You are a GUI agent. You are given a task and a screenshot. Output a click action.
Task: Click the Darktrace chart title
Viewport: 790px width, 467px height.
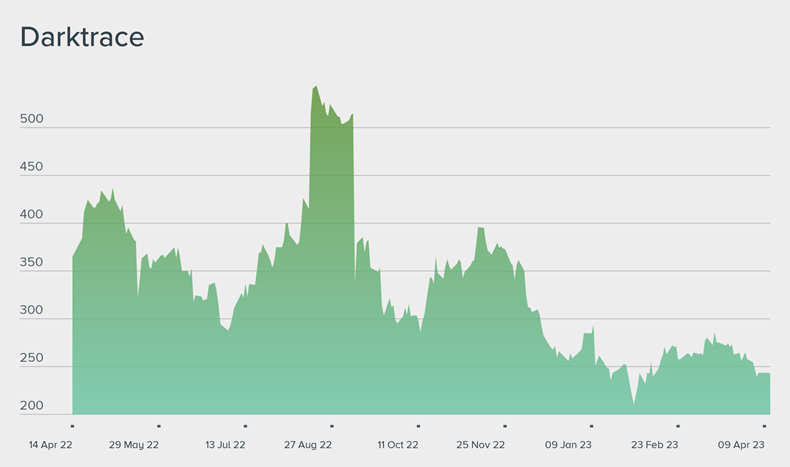[82, 37]
